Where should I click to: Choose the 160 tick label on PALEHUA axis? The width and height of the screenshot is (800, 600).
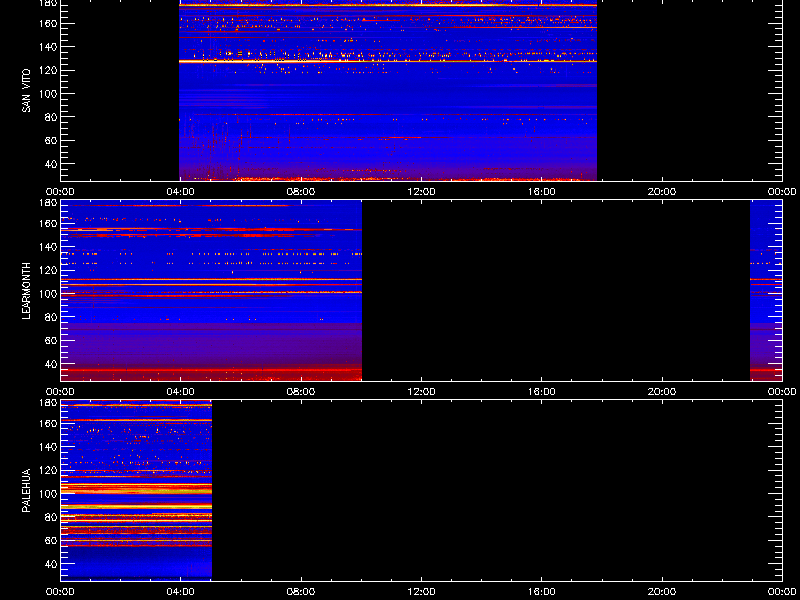[49, 423]
